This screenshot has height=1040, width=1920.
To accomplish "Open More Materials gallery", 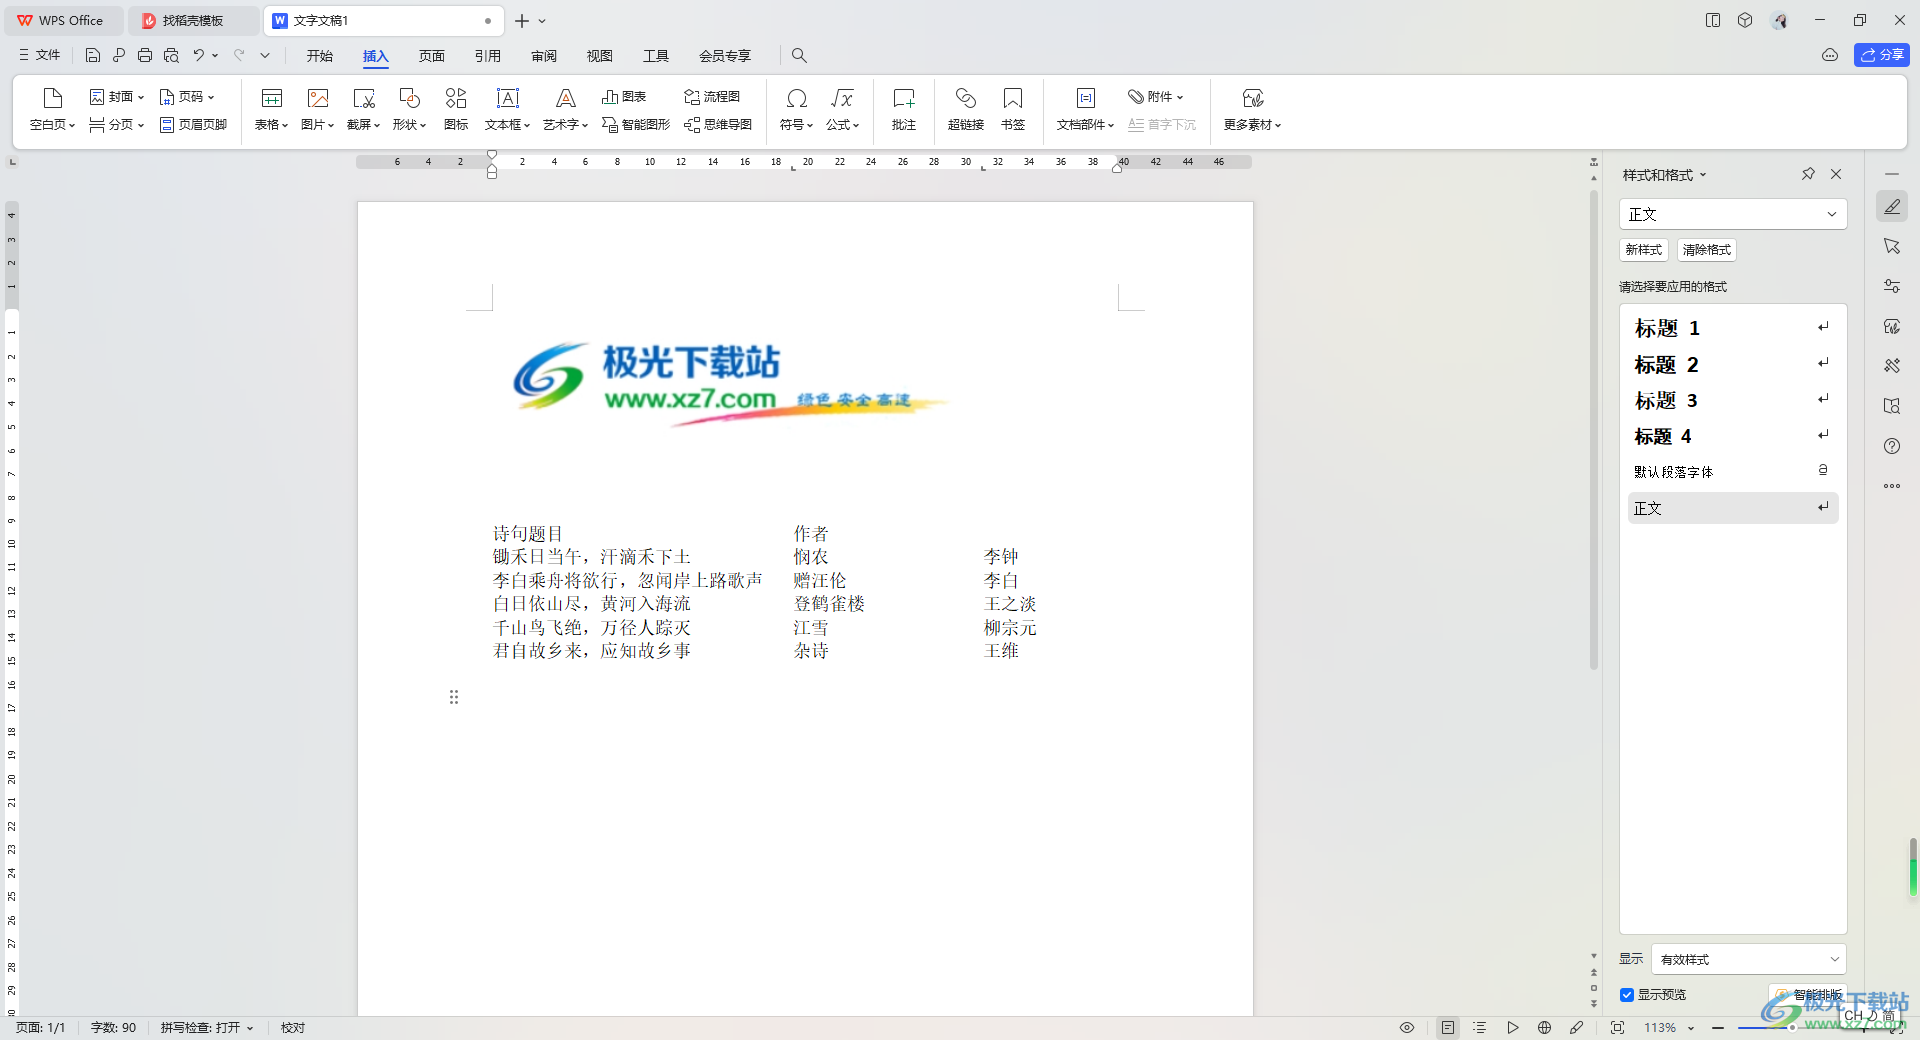I will [x=1252, y=109].
